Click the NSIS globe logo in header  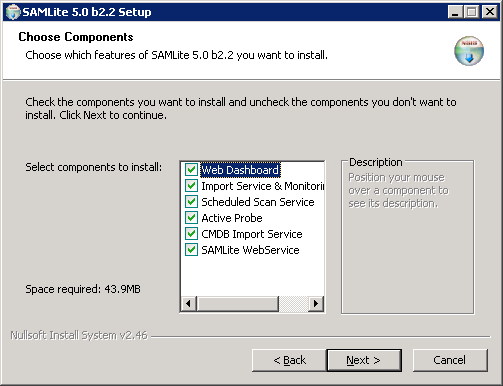pyautogui.click(x=469, y=51)
